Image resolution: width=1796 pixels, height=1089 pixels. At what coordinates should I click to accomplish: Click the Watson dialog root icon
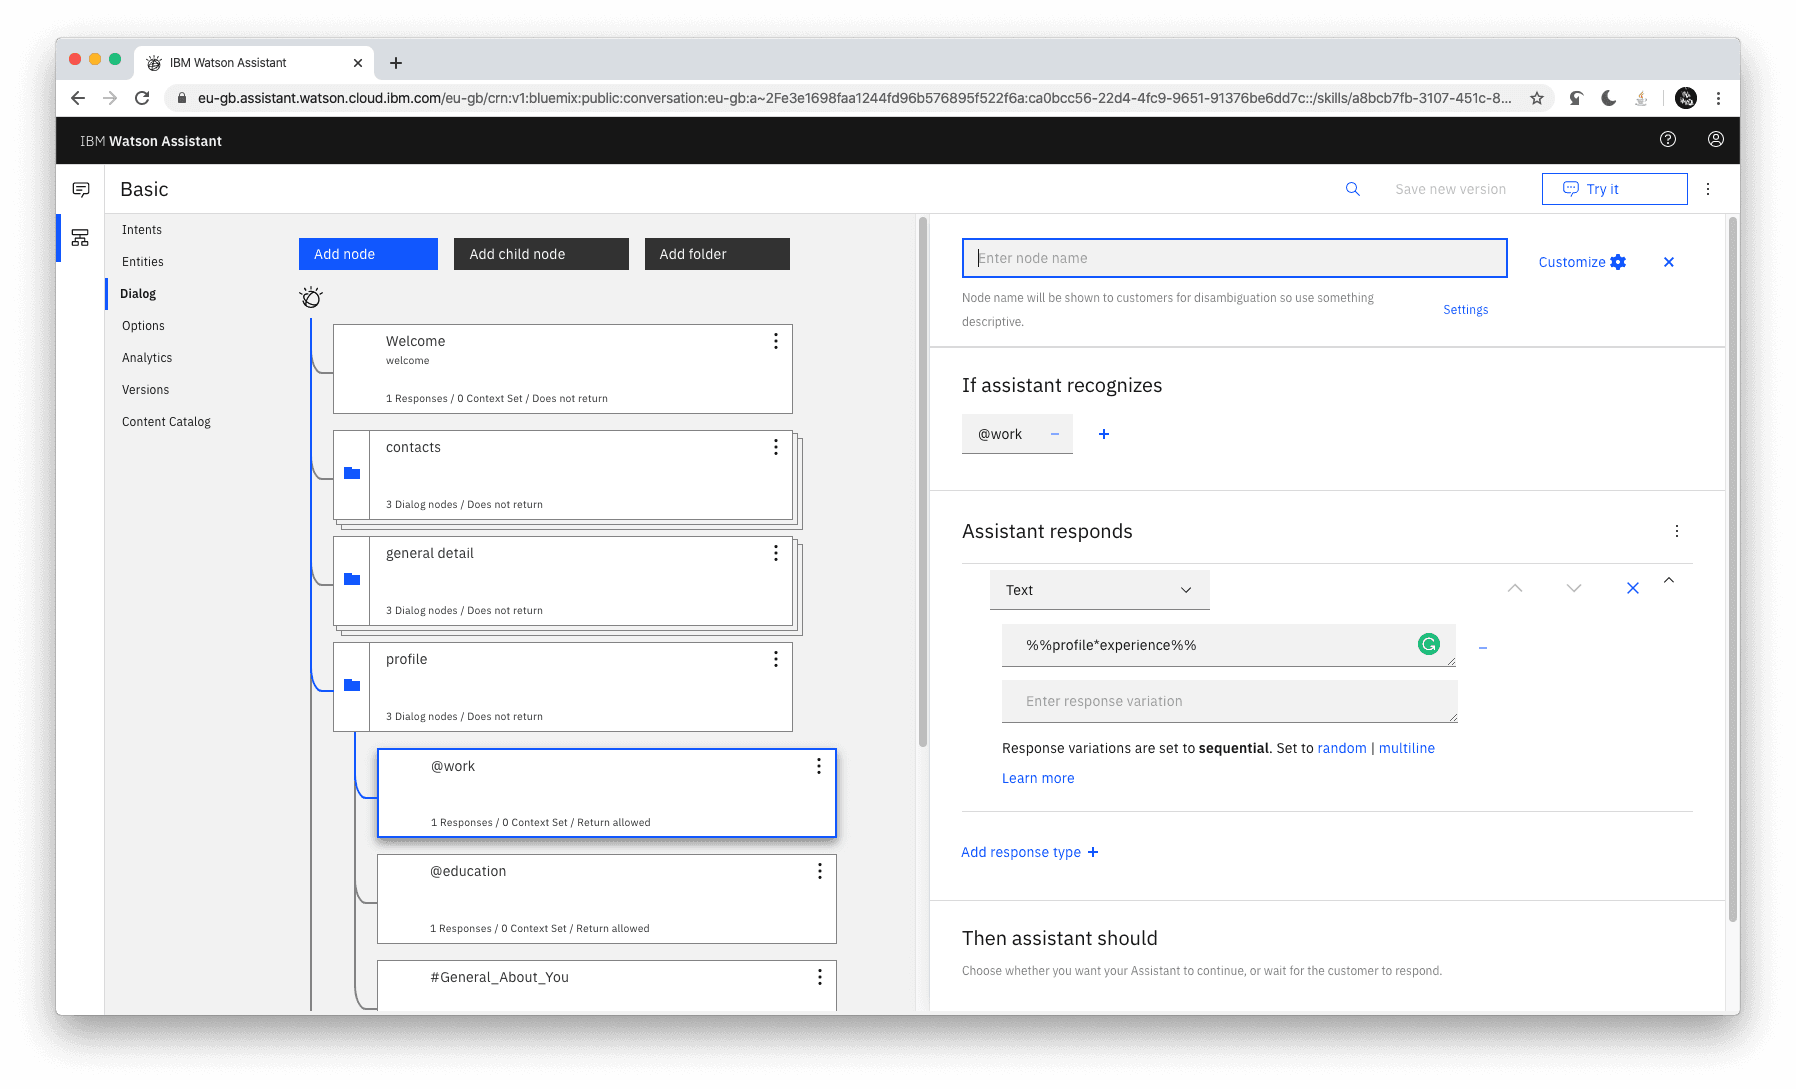point(311,297)
